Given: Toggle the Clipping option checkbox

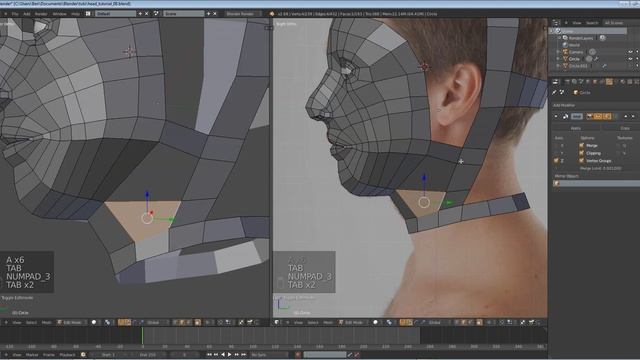Looking at the screenshot, I should pos(581,153).
